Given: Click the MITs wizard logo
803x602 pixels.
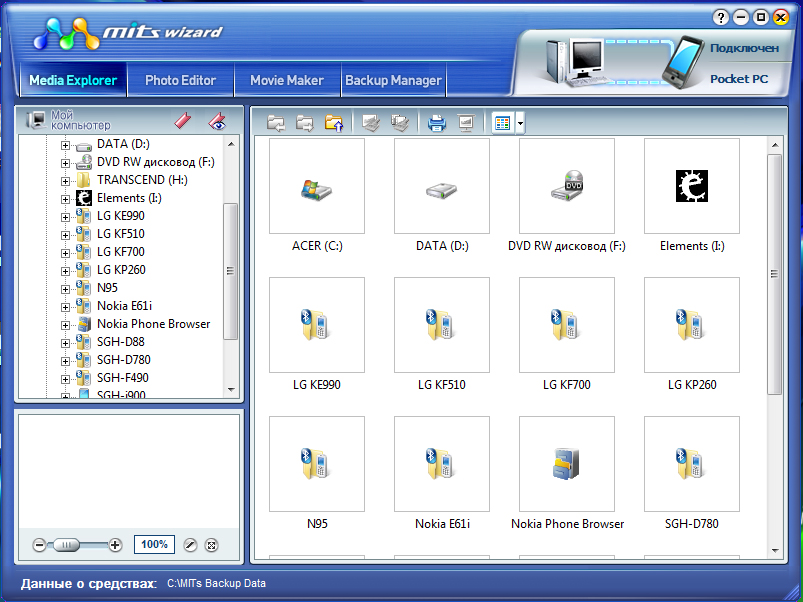Looking at the screenshot, I should tap(128, 33).
